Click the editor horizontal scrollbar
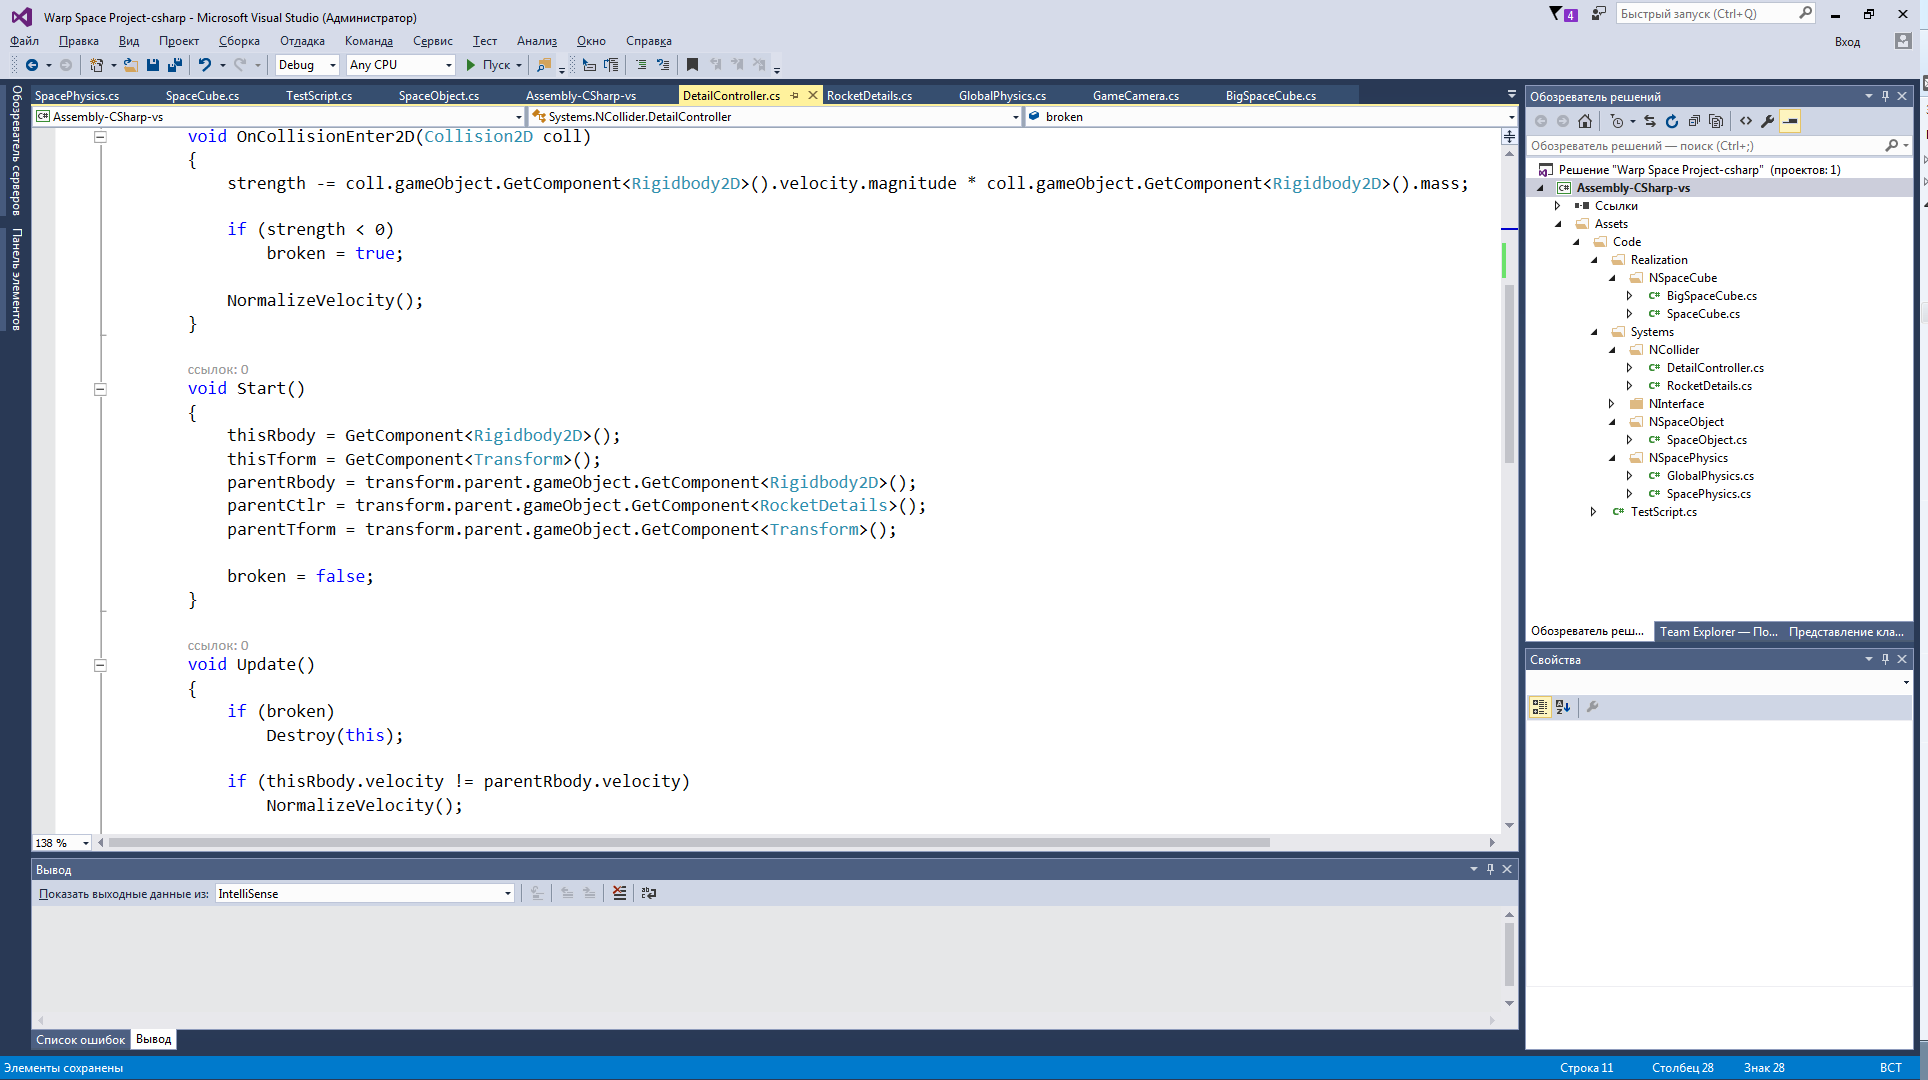Screen dimensions: 1928x1080 (690, 842)
